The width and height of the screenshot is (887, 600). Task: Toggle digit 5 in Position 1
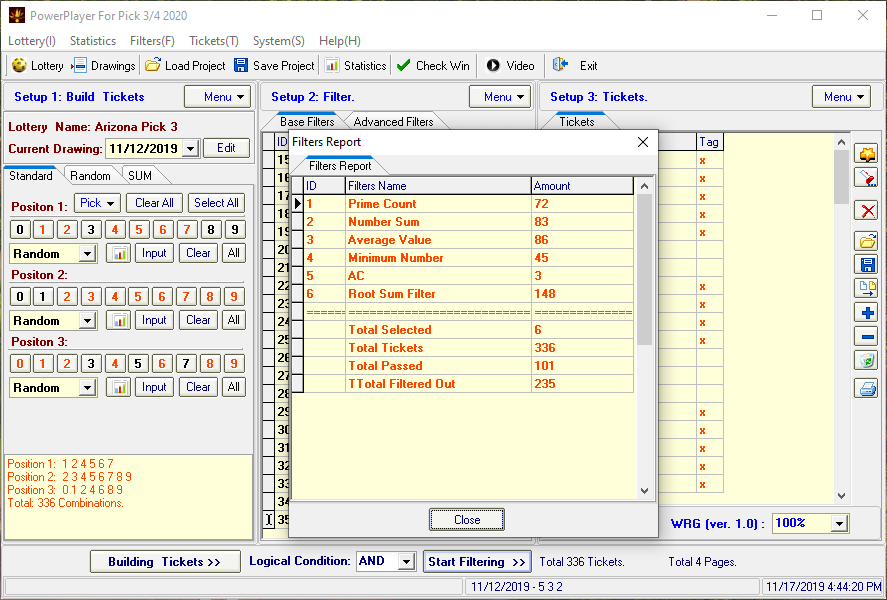coord(139,230)
